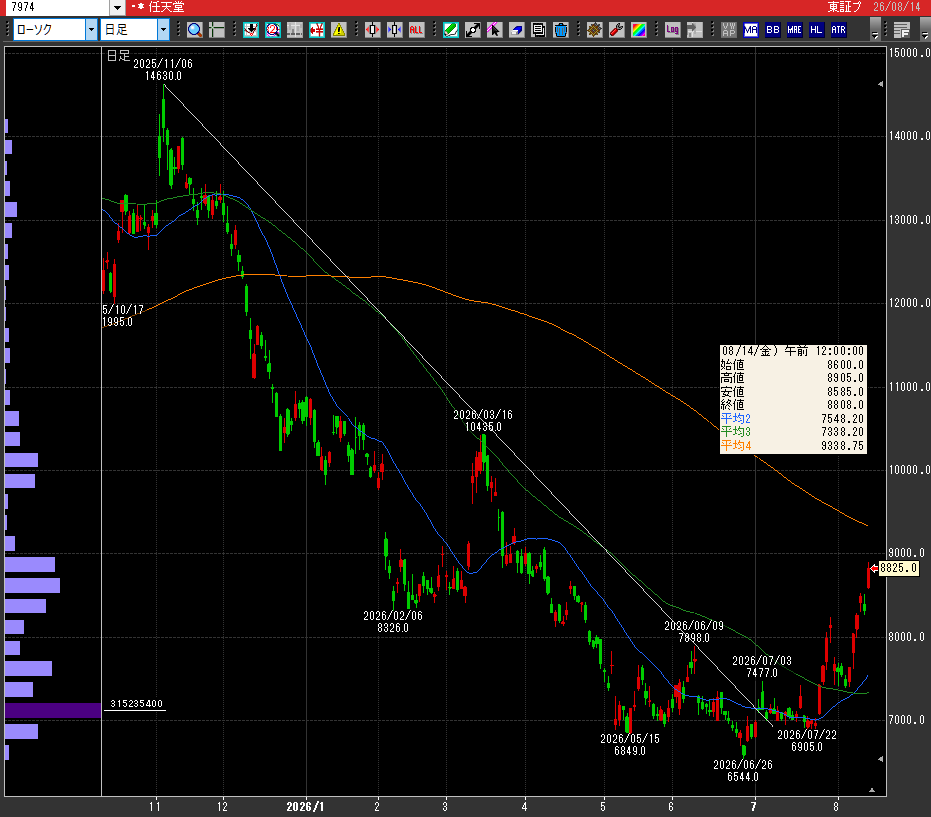Toggle the MAE envelope indicator
Screen dimensions: 931x817
coord(794,30)
